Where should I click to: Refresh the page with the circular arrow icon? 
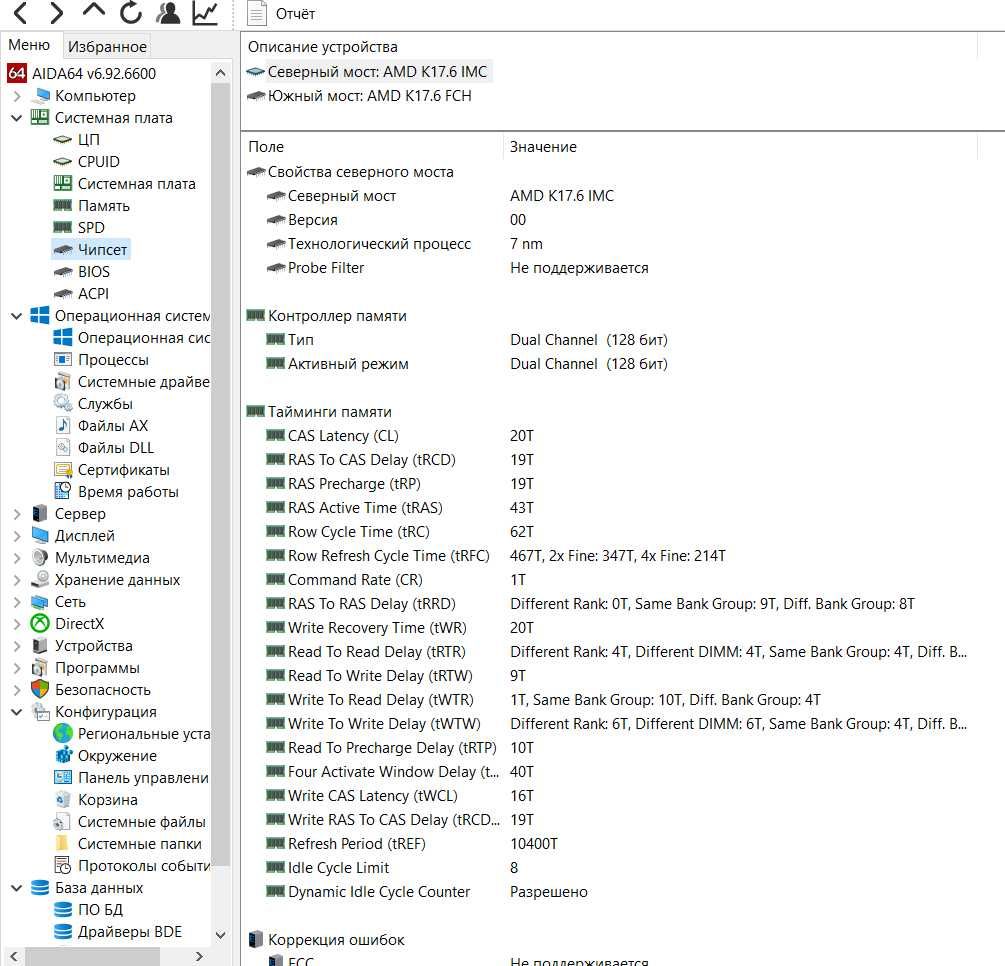coord(131,13)
